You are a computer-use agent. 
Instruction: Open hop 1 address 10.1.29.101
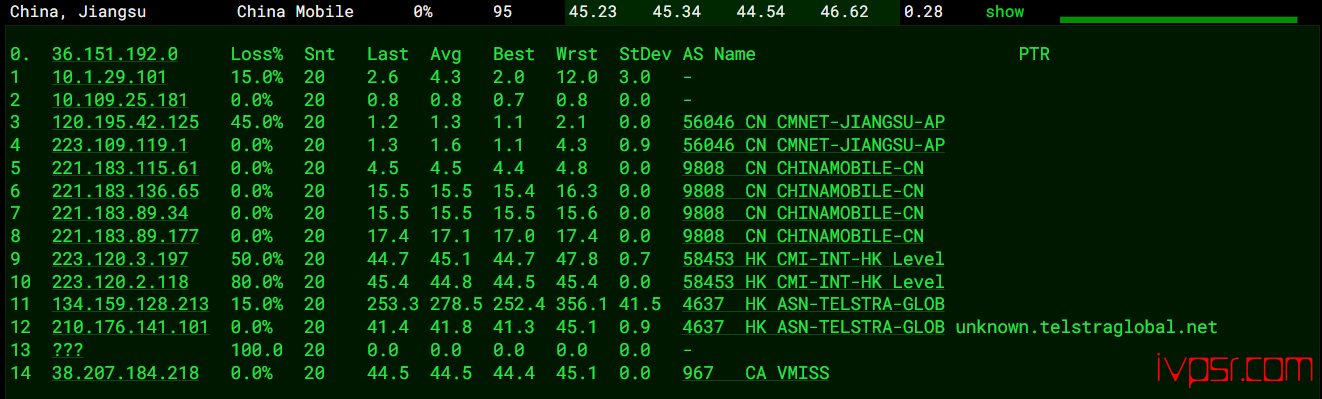click(109, 77)
